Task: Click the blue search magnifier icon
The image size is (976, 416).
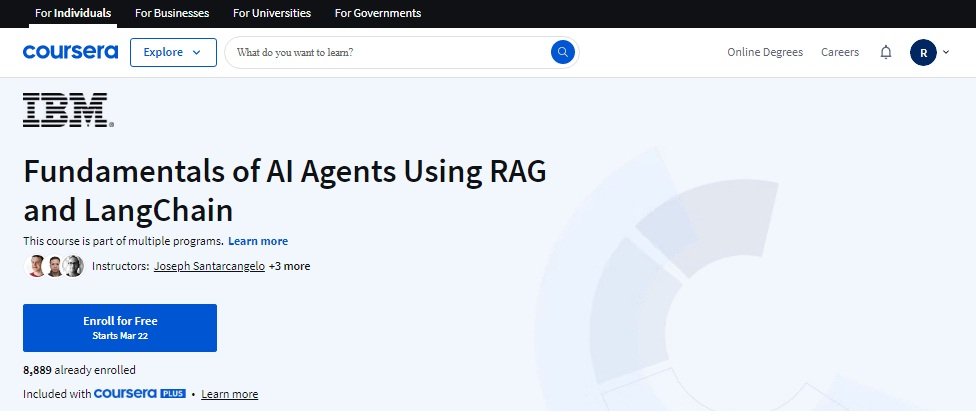Action: (x=563, y=52)
